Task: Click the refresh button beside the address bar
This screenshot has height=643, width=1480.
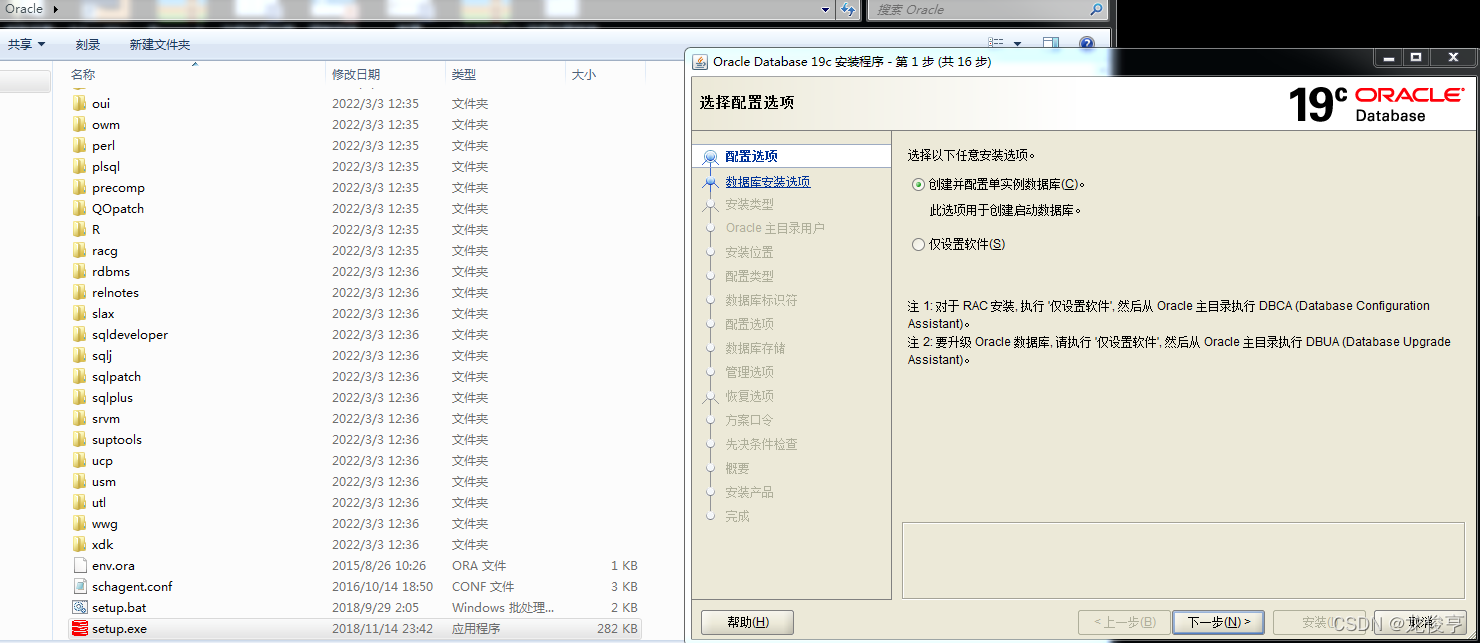Action: pyautogui.click(x=848, y=10)
